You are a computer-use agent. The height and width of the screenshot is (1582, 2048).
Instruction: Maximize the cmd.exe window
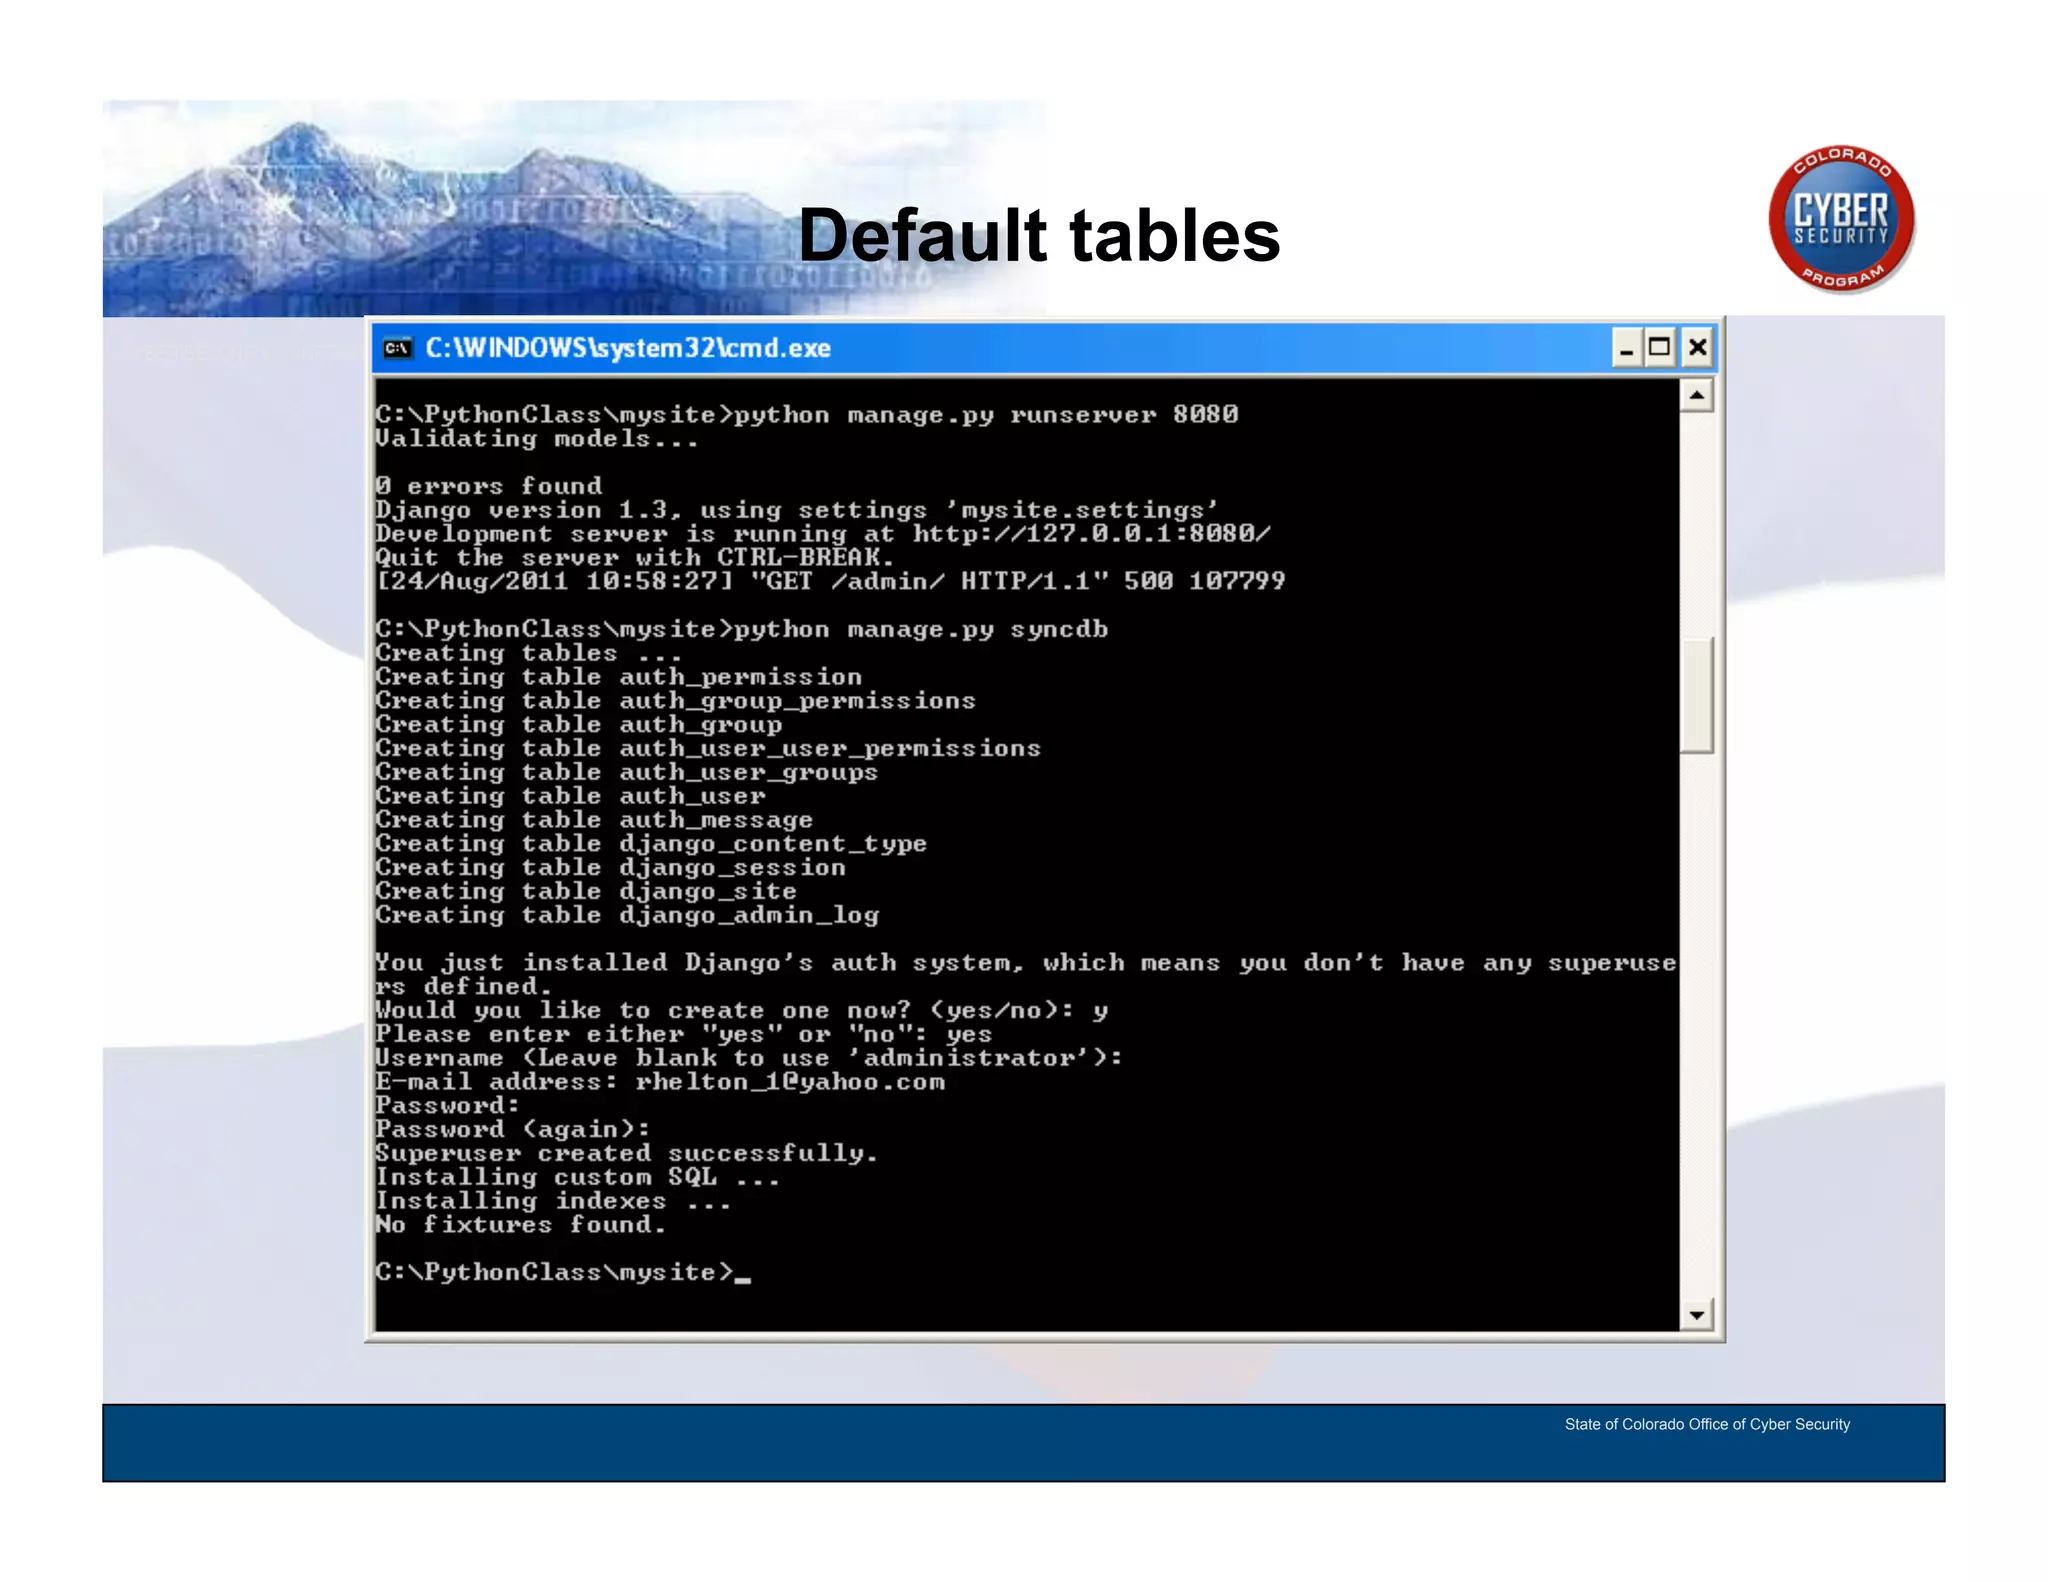click(1660, 348)
